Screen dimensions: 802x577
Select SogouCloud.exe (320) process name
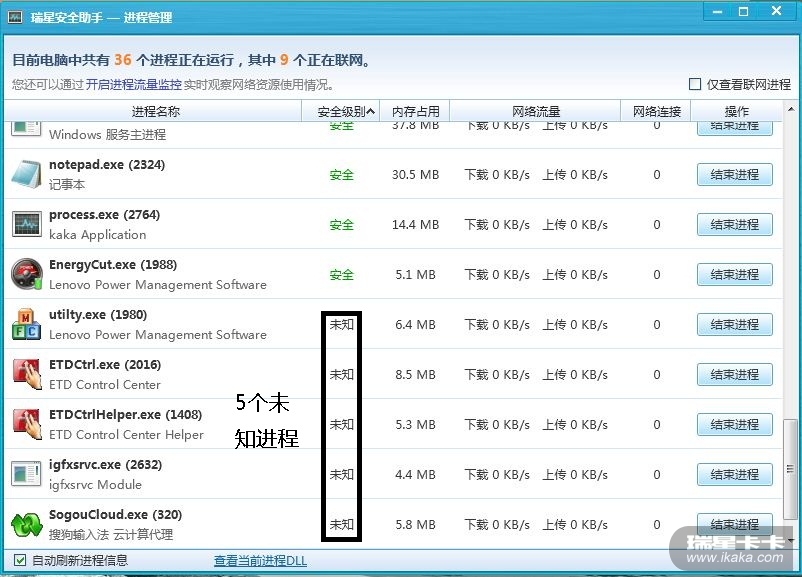(x=116, y=515)
